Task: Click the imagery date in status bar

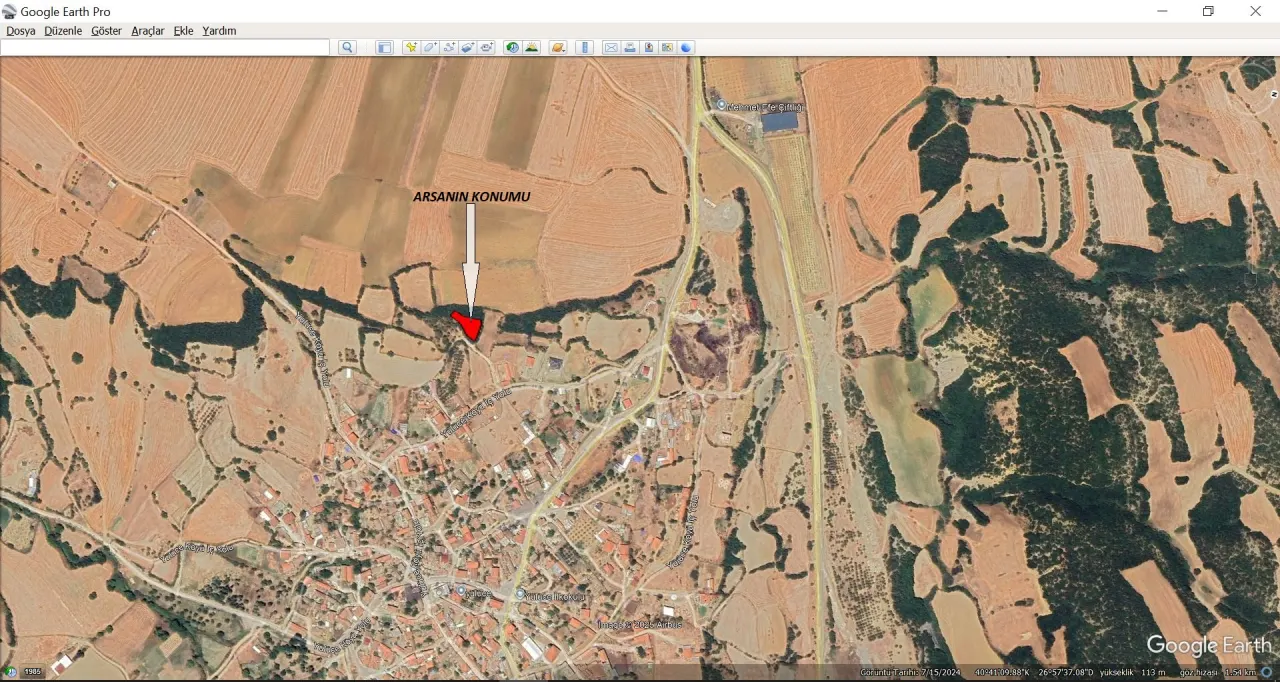Action: pyautogui.click(x=911, y=672)
